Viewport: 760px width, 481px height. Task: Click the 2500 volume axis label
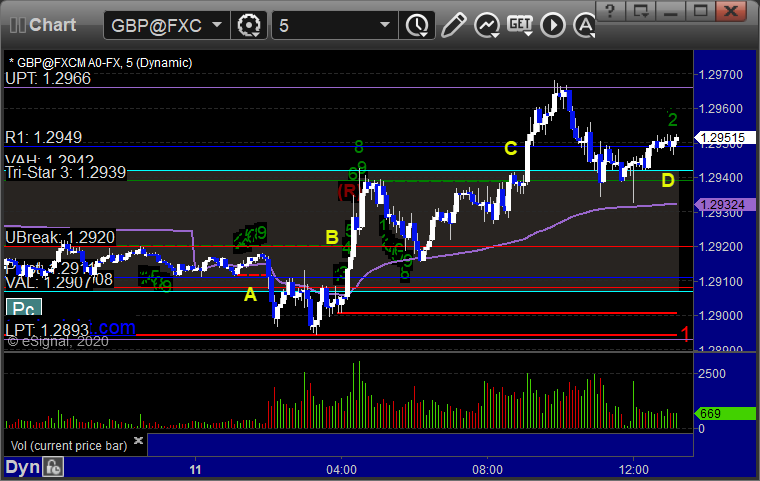(x=712, y=374)
